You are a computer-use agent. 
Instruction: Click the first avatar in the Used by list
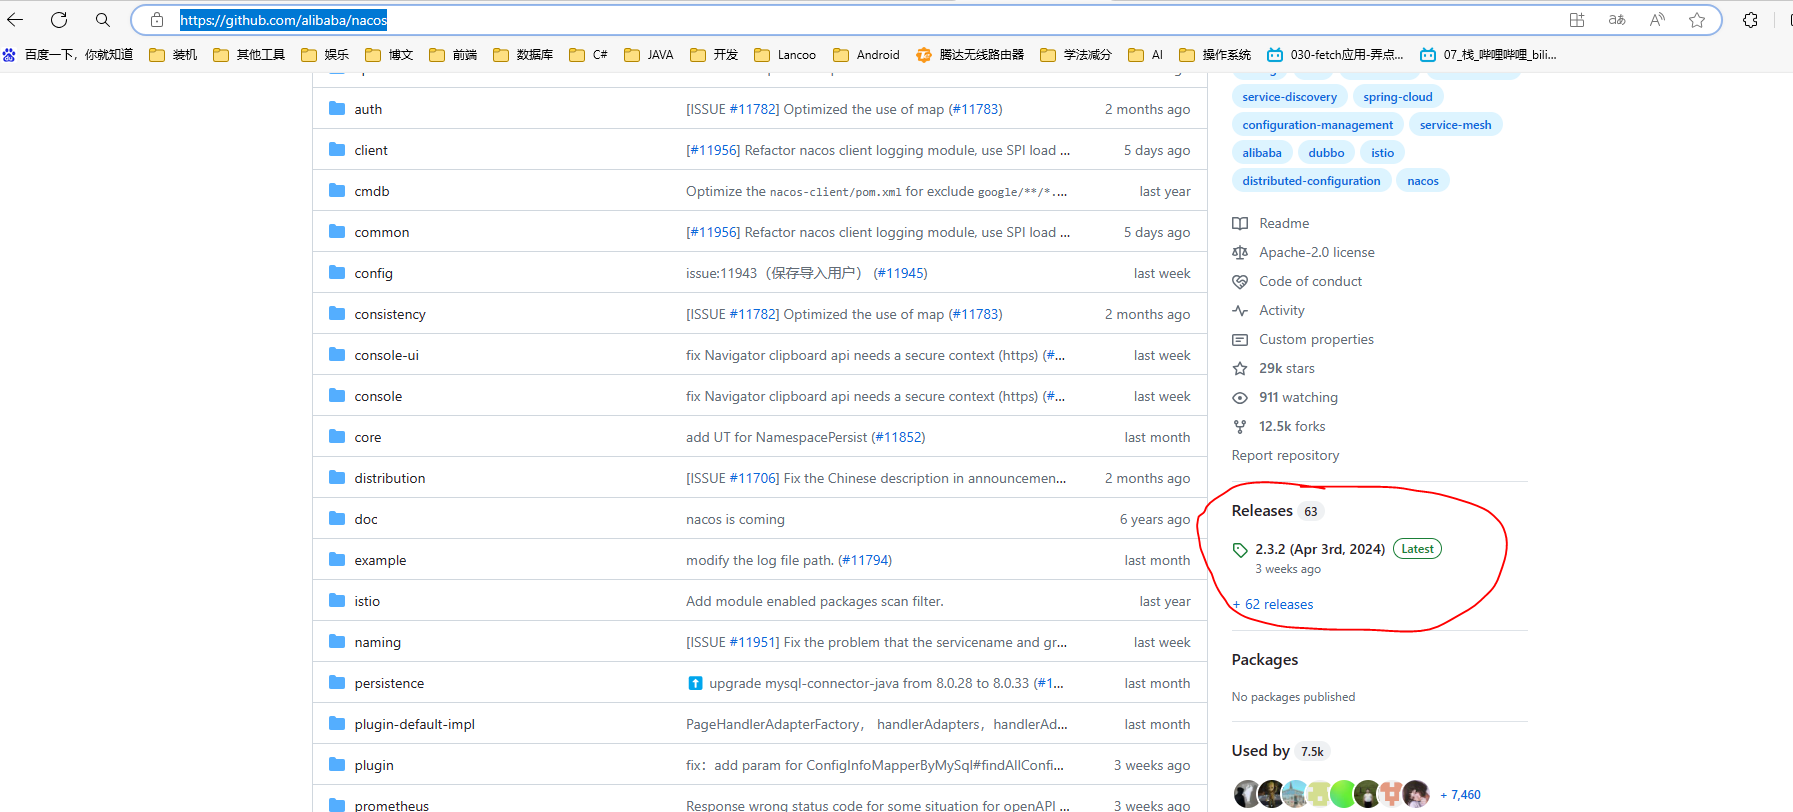click(1246, 794)
